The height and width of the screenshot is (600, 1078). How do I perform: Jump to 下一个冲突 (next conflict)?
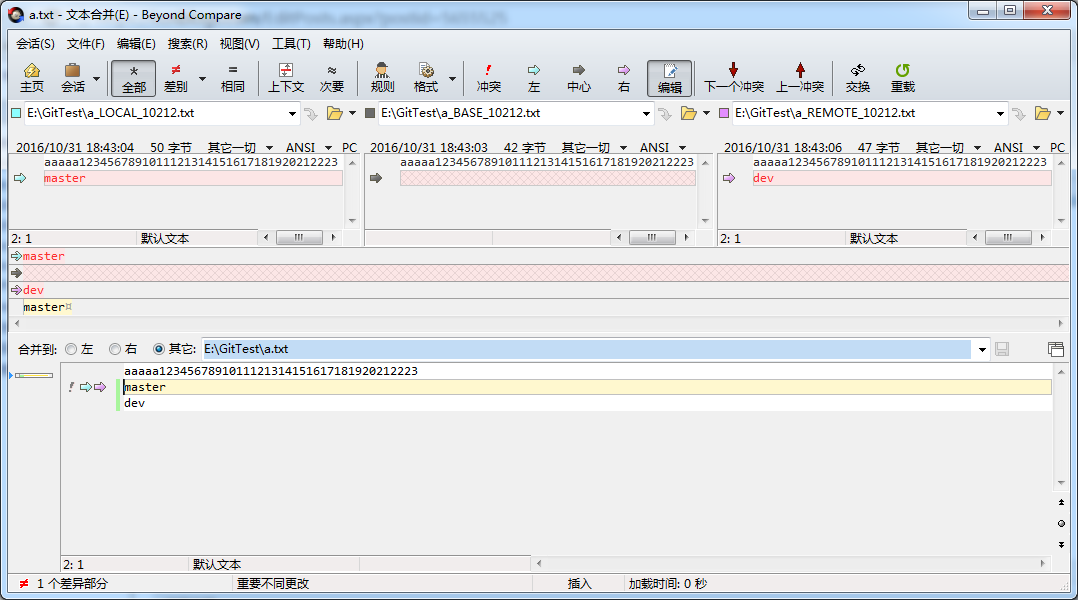click(x=733, y=77)
